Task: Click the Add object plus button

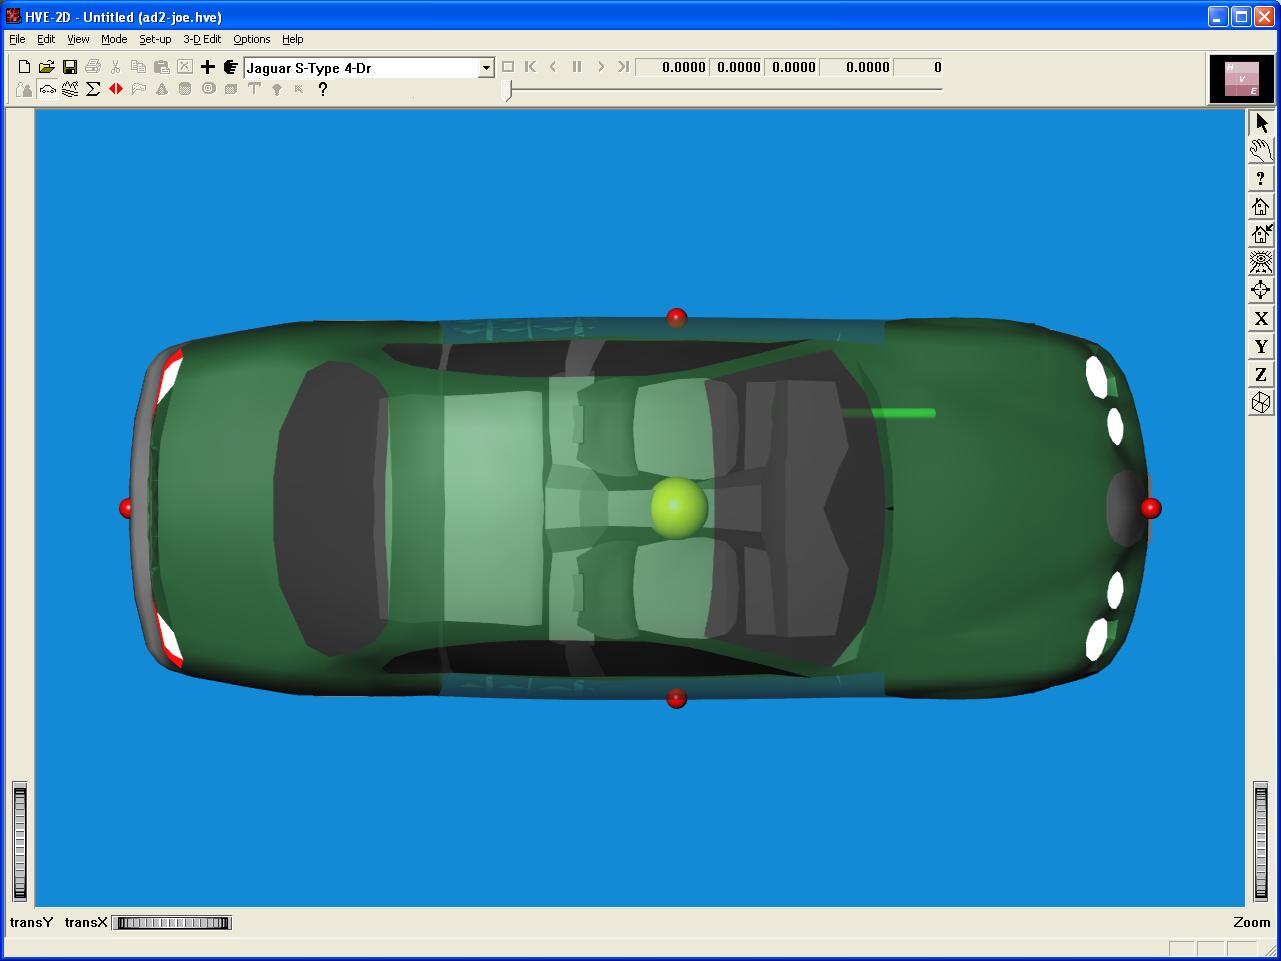Action: click(208, 67)
